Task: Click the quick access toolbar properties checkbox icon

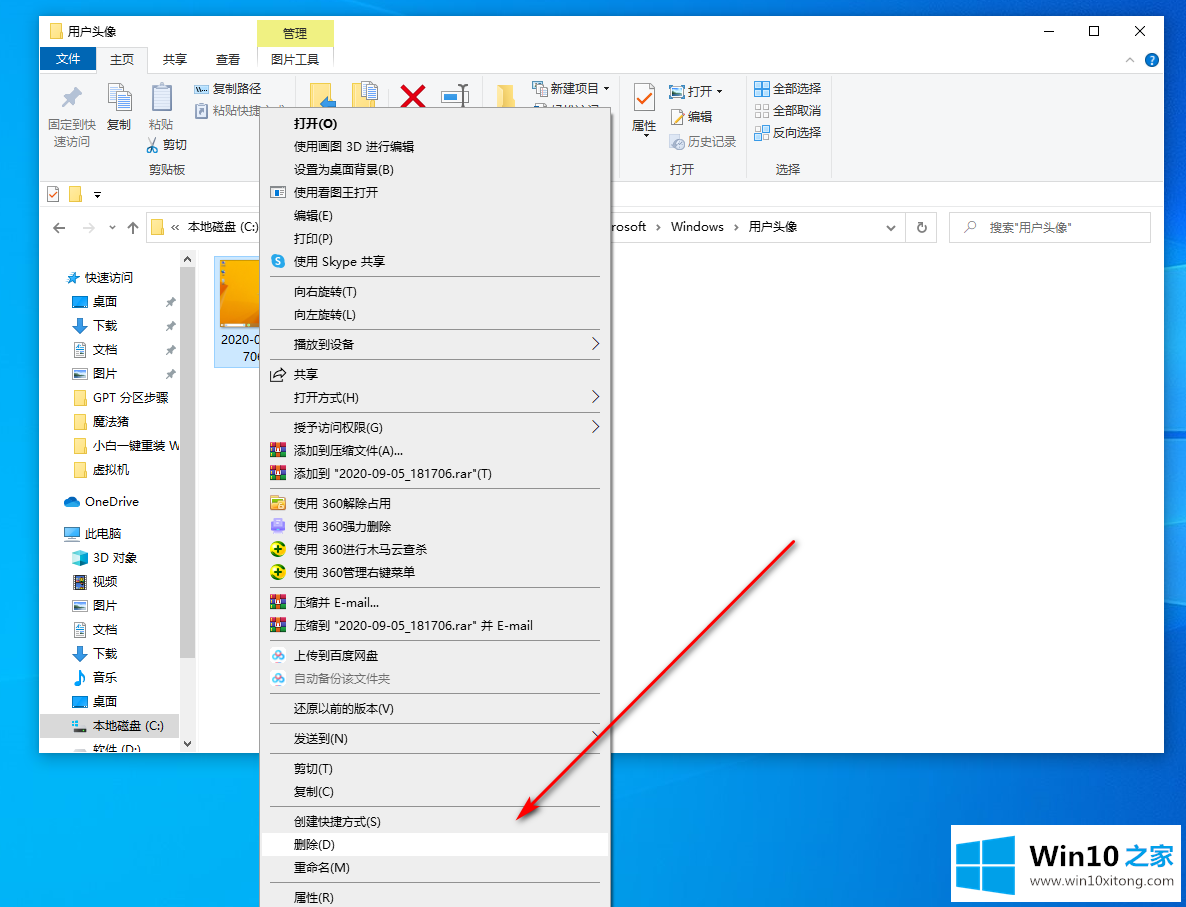Action: [x=53, y=194]
